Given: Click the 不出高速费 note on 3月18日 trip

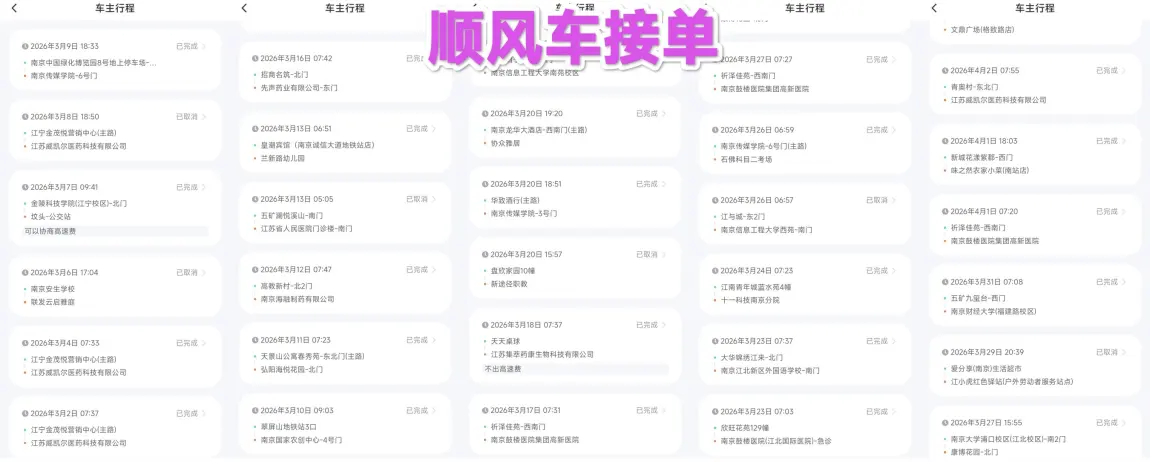Looking at the screenshot, I should (x=505, y=369).
